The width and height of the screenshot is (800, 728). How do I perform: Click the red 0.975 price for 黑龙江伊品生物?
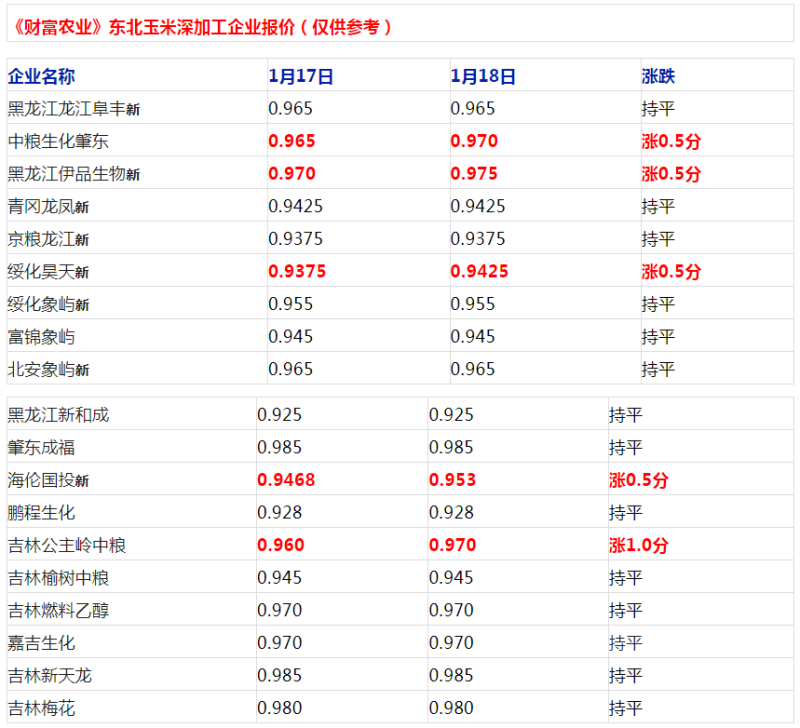(474, 174)
